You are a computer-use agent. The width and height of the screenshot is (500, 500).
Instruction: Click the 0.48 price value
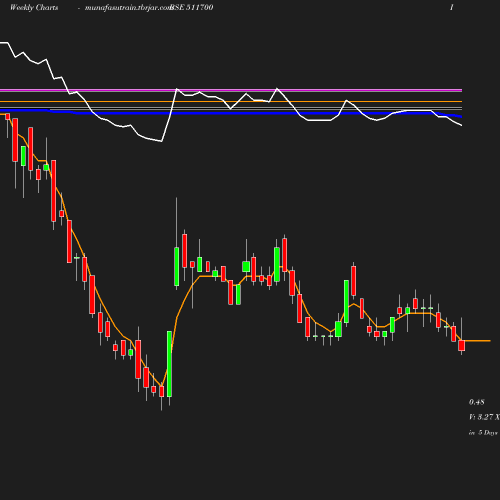[477, 402]
